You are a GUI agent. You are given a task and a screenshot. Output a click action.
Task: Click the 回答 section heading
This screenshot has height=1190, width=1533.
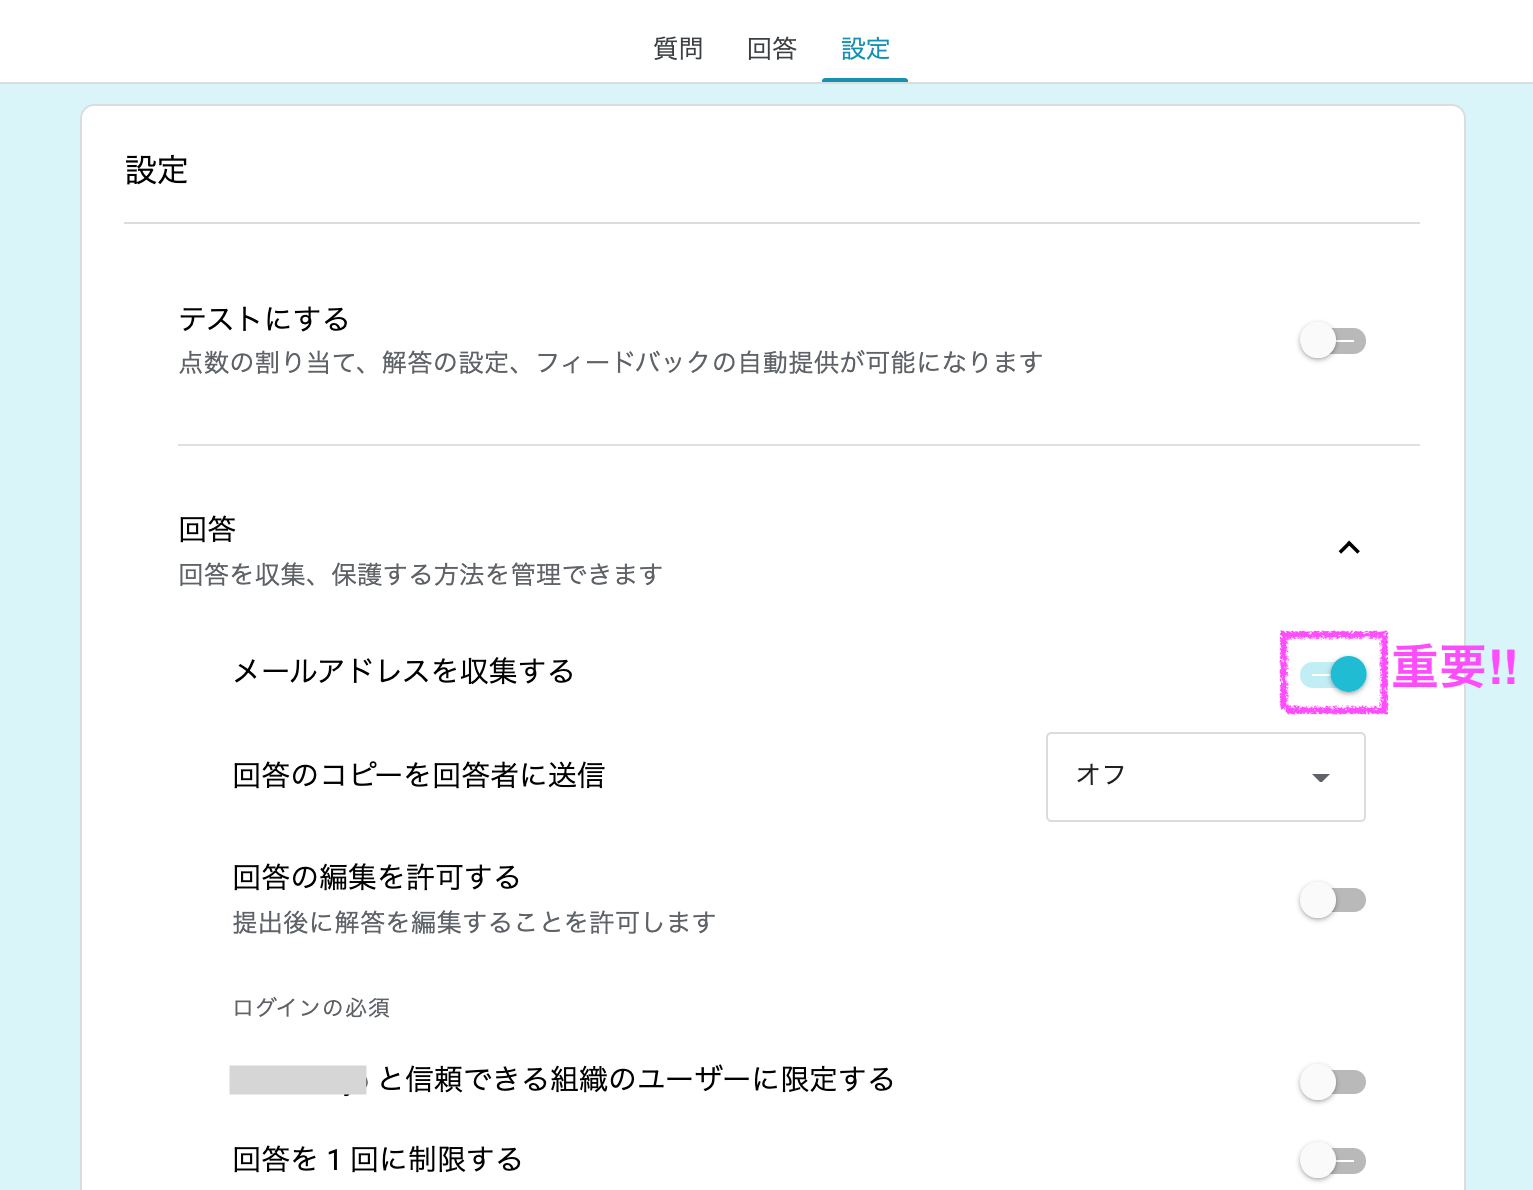pyautogui.click(x=207, y=529)
